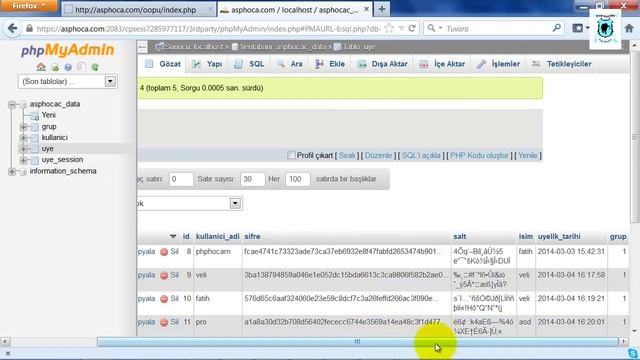Click the starting row input field showing 0
The image size is (640, 360).
tap(181, 179)
